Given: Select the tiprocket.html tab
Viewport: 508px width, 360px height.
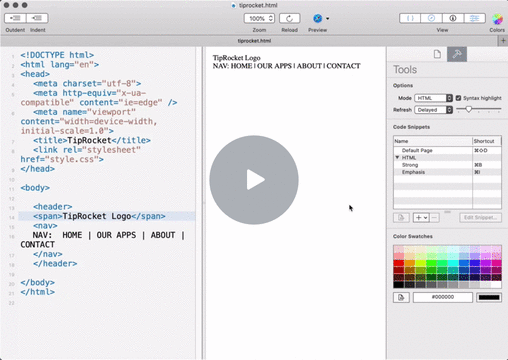Looking at the screenshot, I should [x=254, y=41].
